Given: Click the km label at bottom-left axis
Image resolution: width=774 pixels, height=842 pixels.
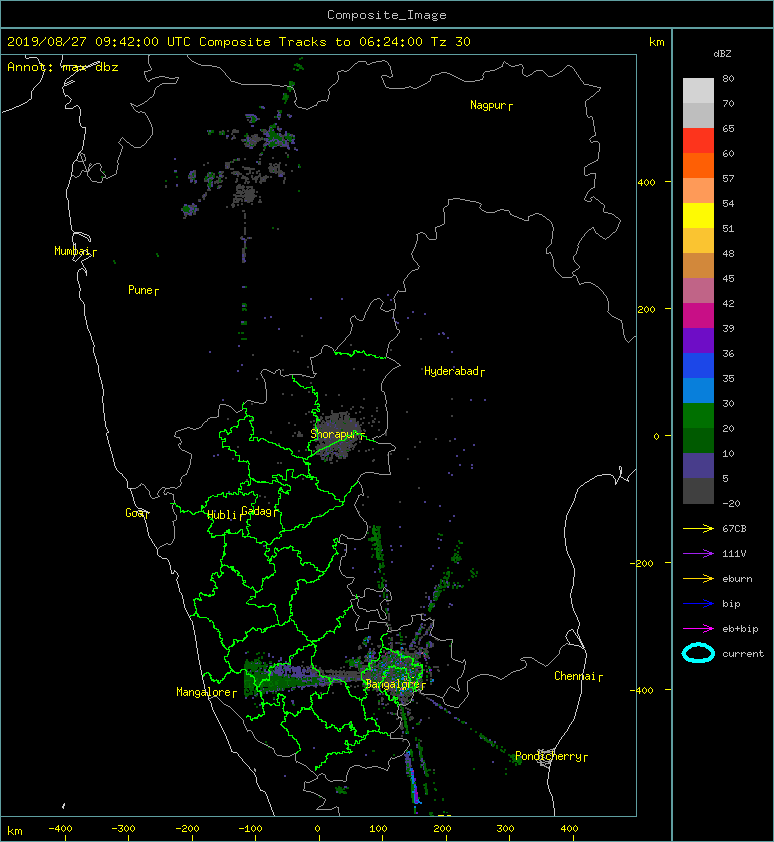Looking at the screenshot, I should 15,831.
